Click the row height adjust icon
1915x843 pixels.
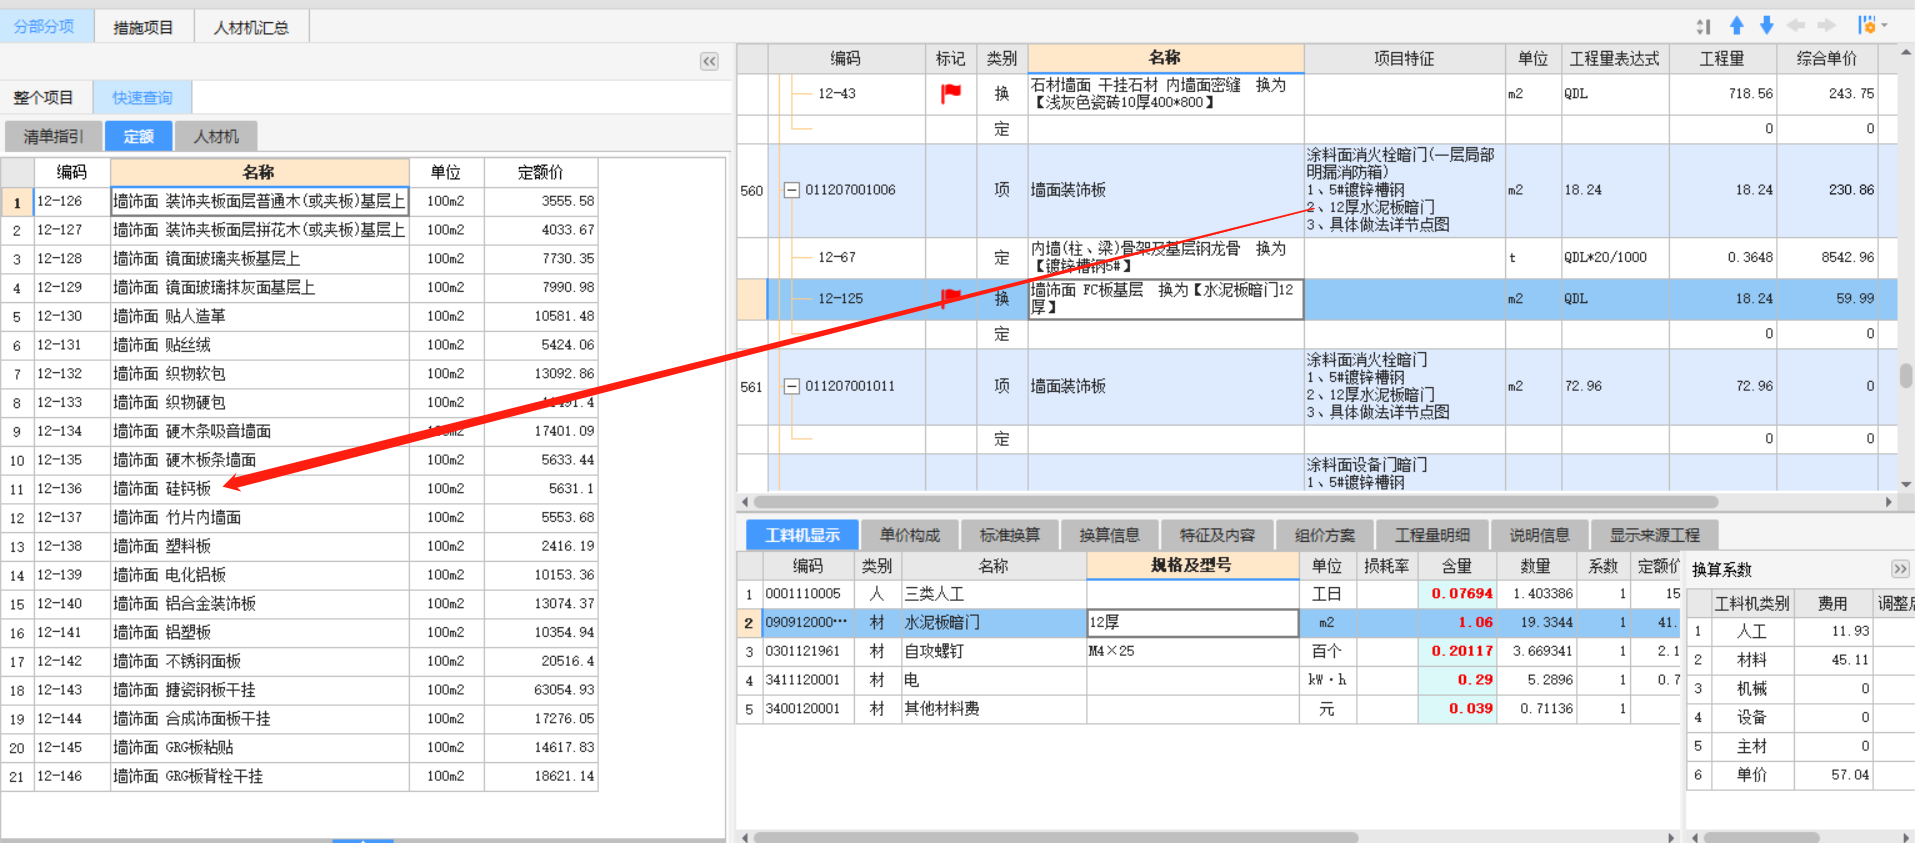(x=1704, y=26)
